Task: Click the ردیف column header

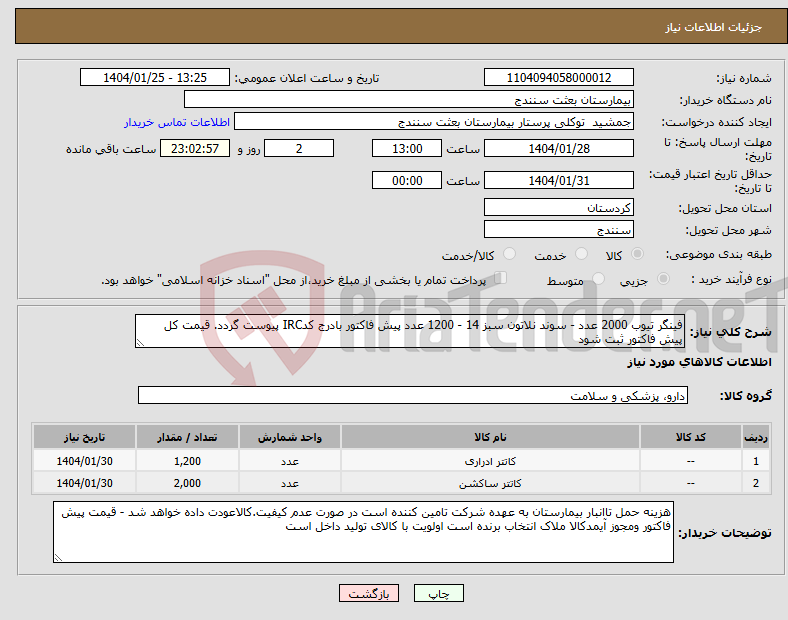Action: point(755,437)
